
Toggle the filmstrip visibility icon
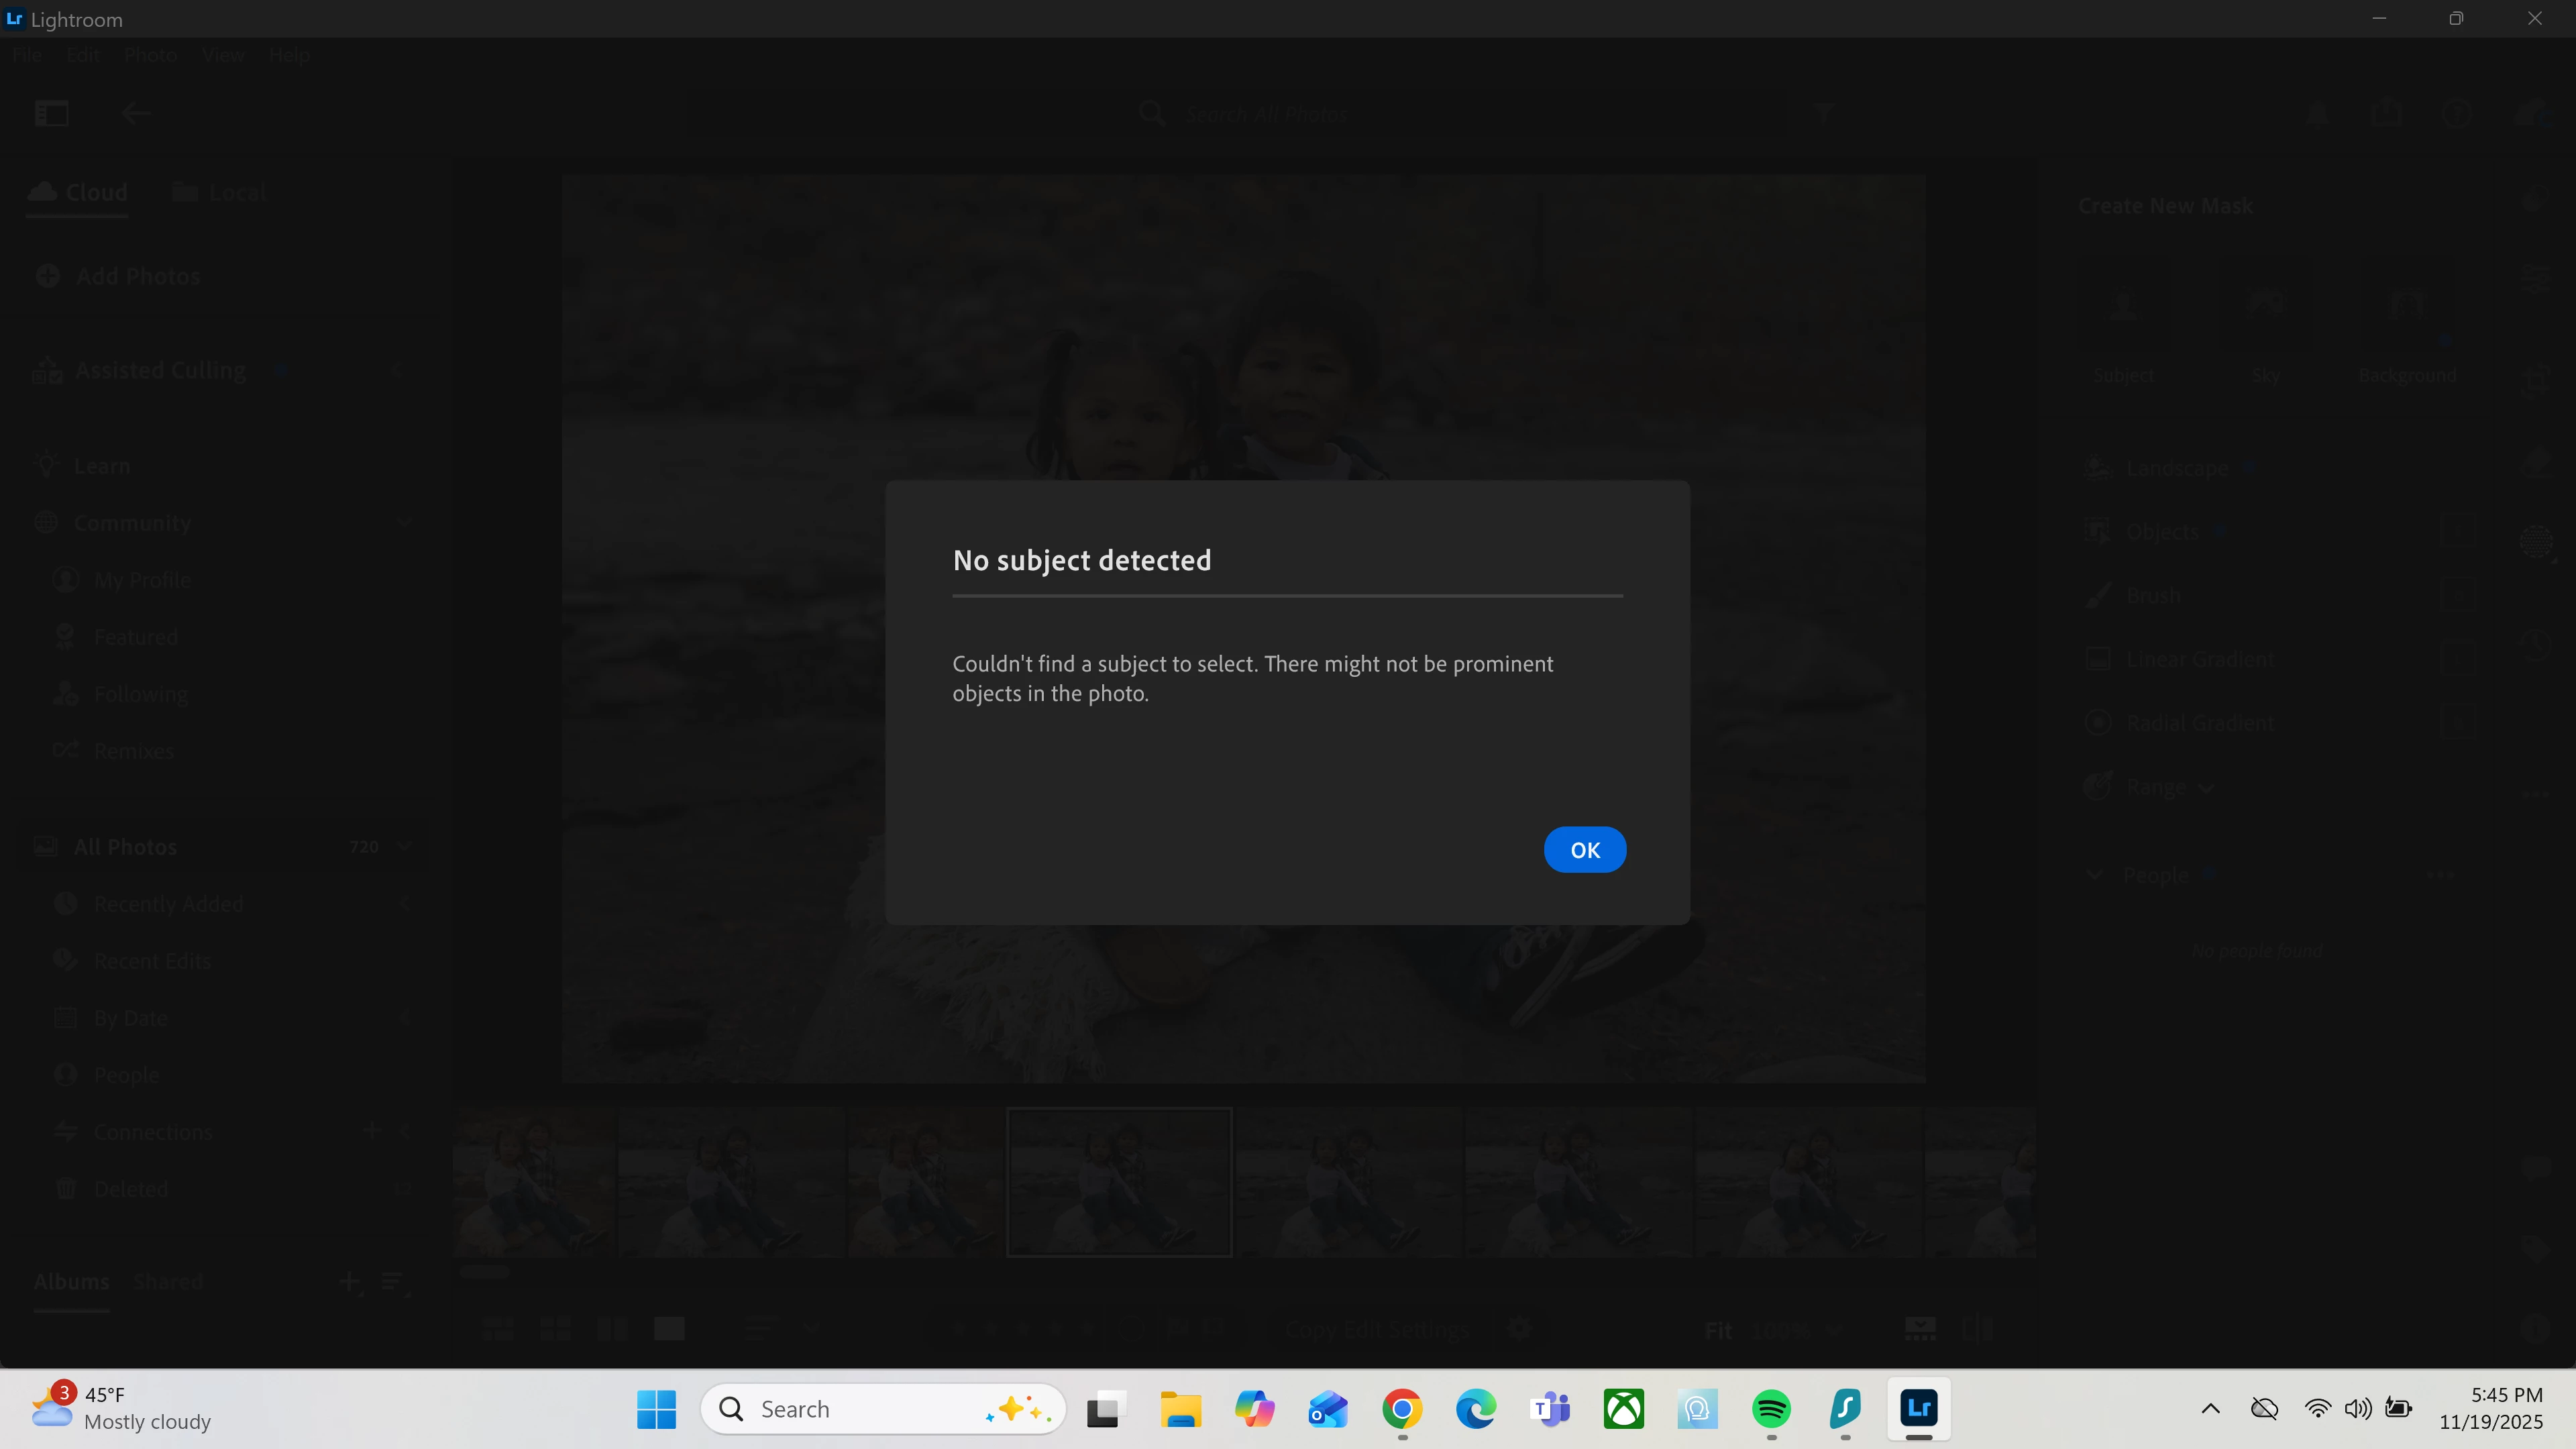click(1920, 1329)
